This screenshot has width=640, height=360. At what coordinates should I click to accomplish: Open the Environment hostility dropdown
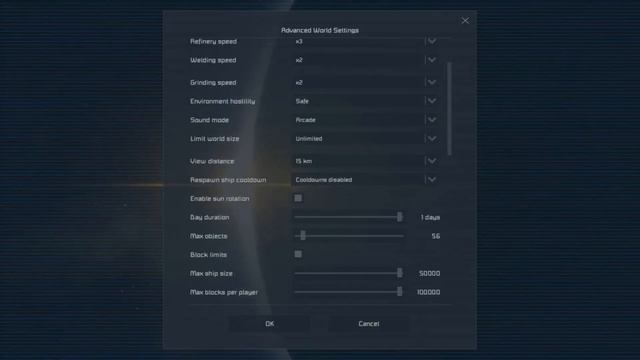(366, 101)
